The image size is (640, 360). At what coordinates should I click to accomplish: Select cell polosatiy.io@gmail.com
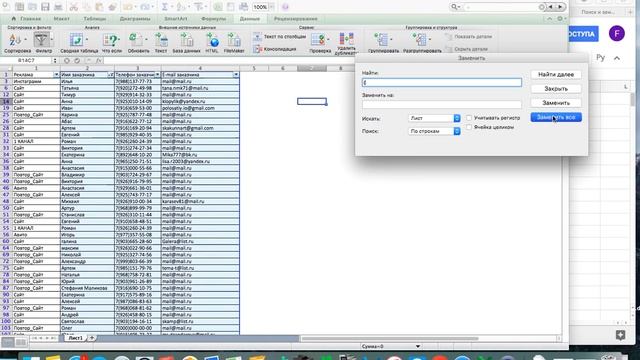pos(200,108)
